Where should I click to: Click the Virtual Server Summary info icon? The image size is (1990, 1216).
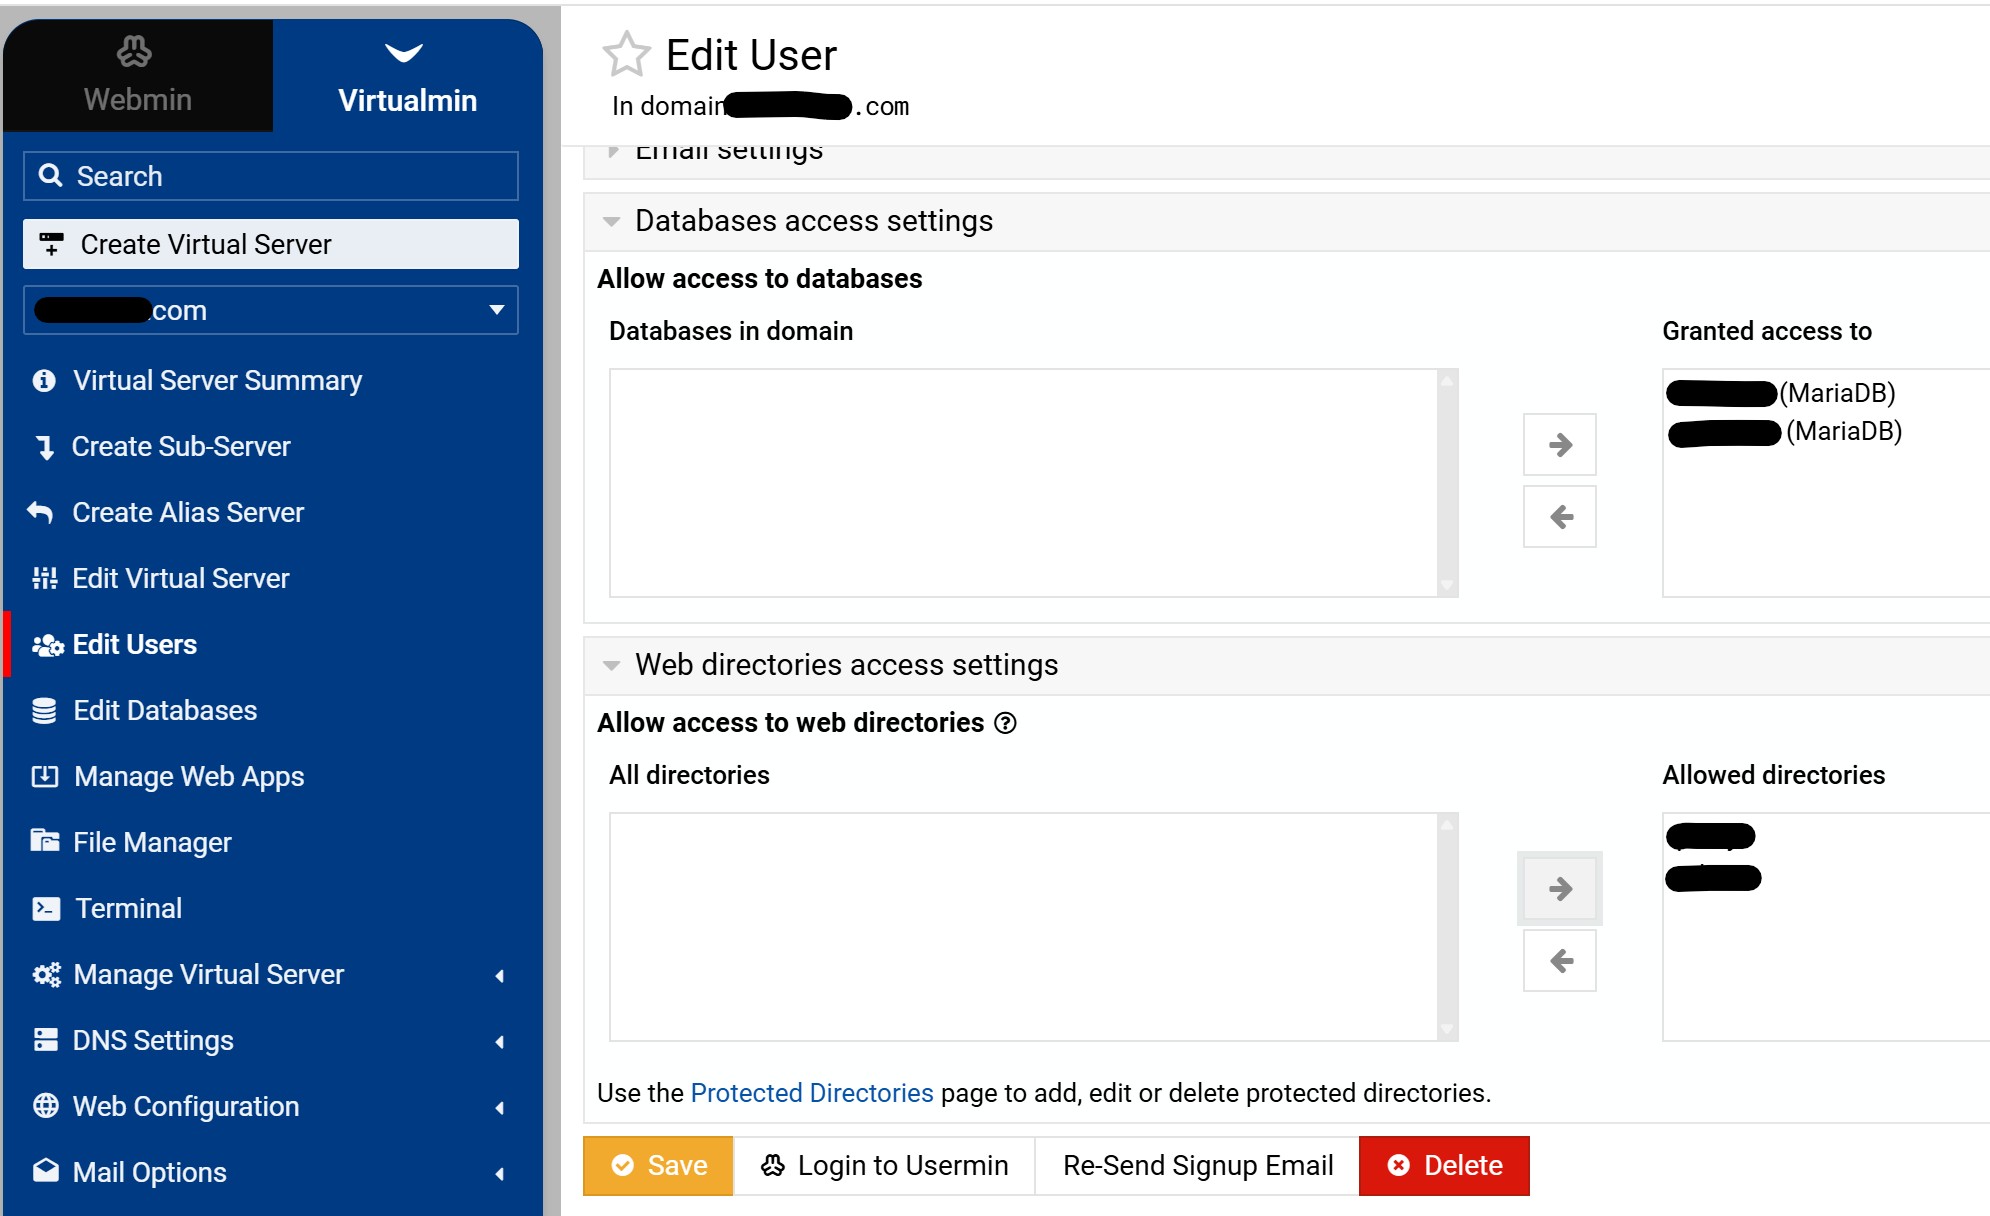click(x=44, y=381)
